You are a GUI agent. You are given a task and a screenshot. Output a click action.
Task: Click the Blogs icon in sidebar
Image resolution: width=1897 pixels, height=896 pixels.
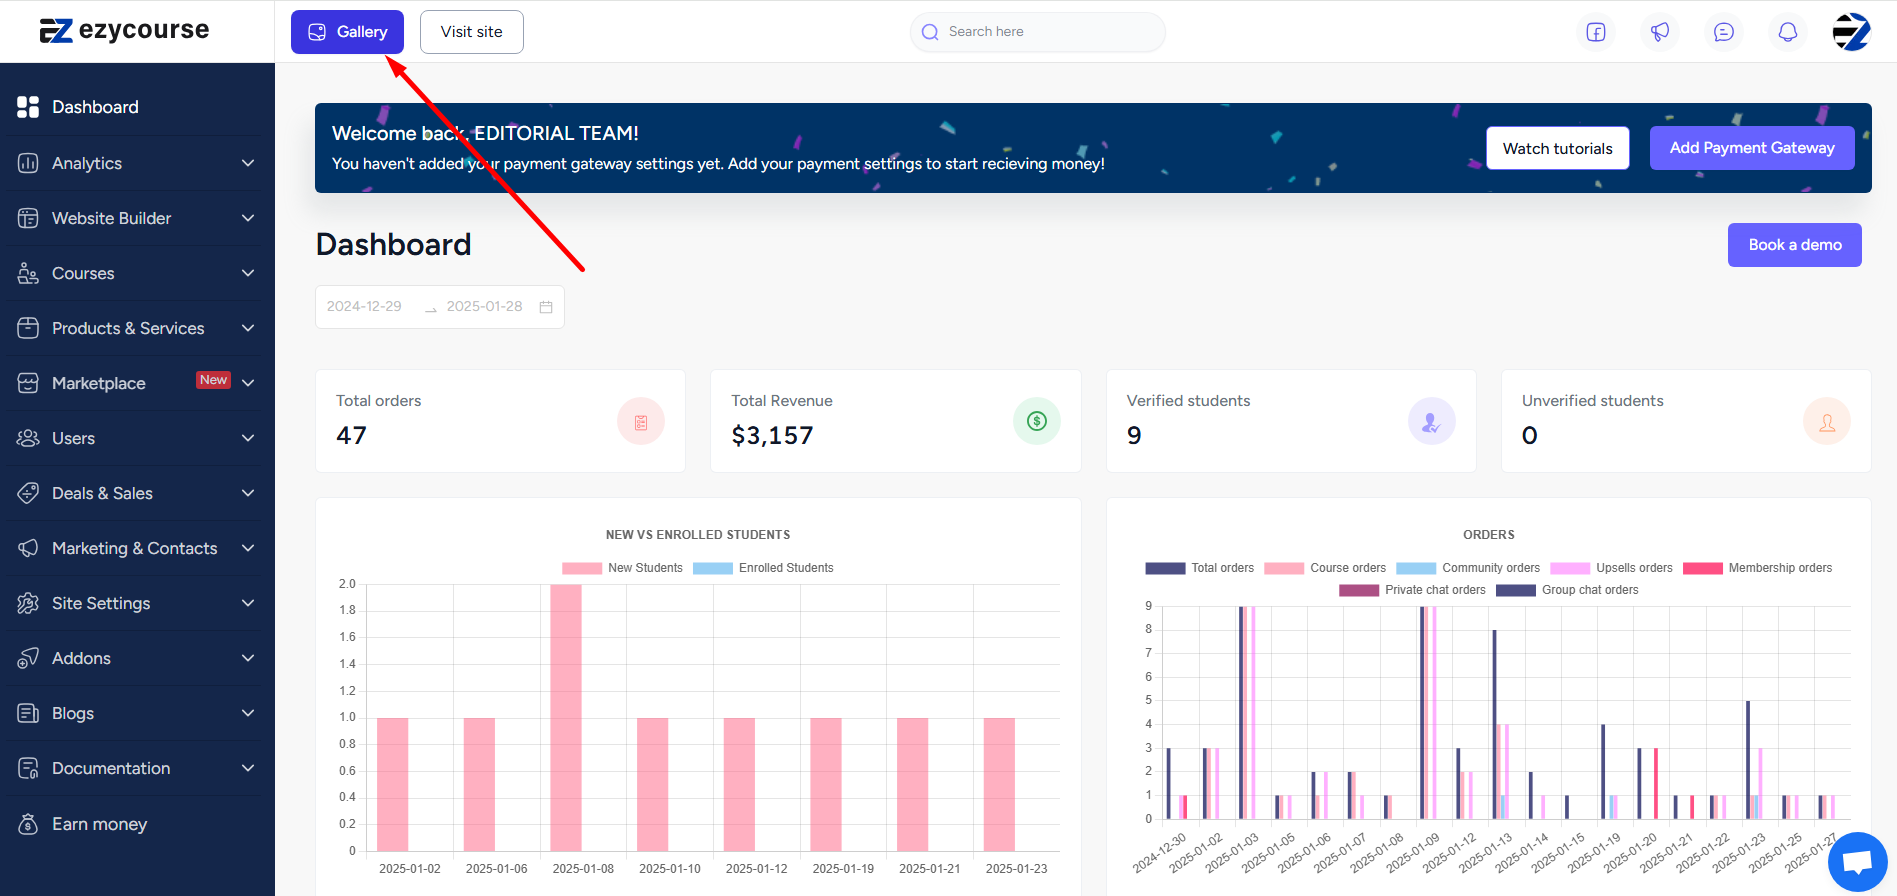point(28,713)
